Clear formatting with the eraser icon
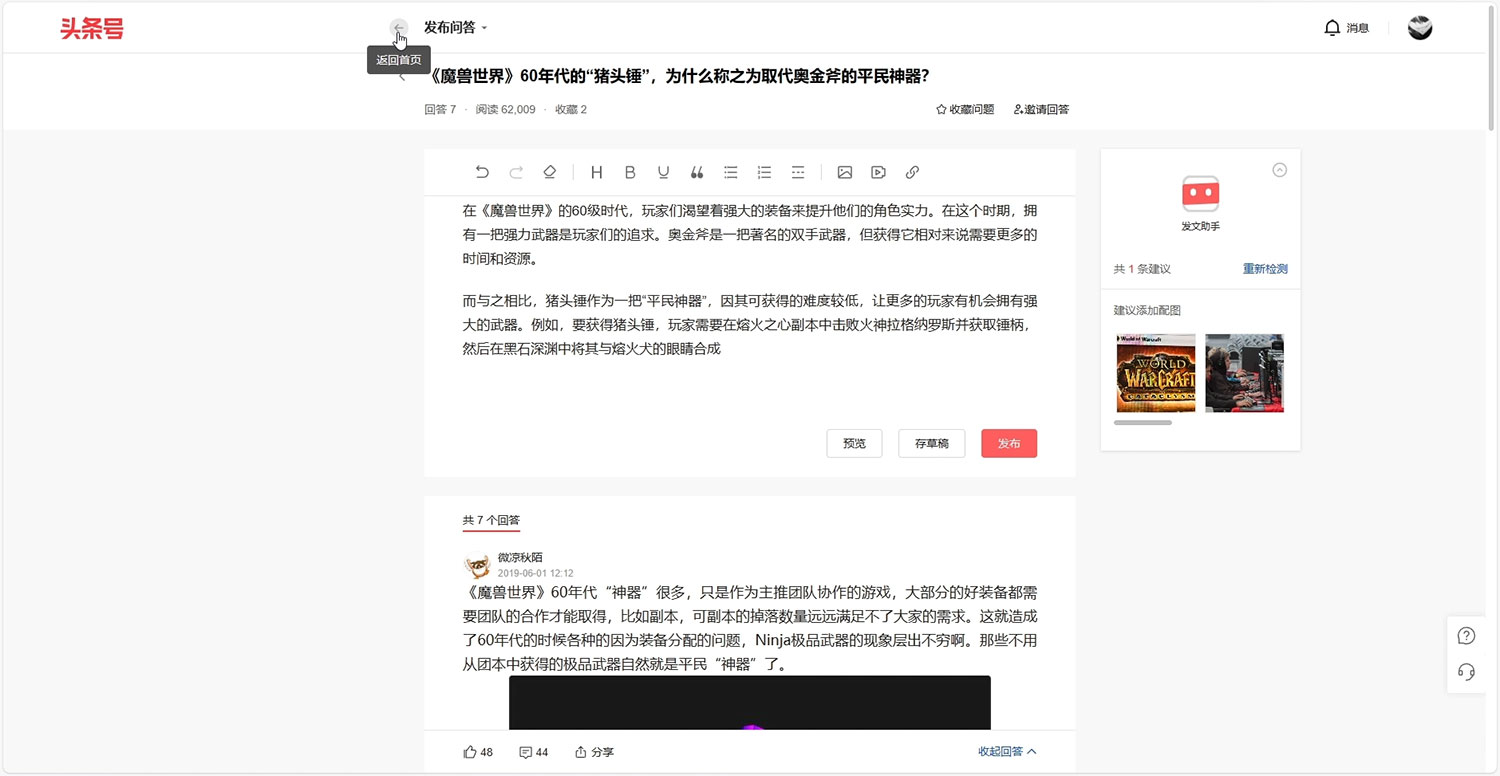 click(549, 172)
